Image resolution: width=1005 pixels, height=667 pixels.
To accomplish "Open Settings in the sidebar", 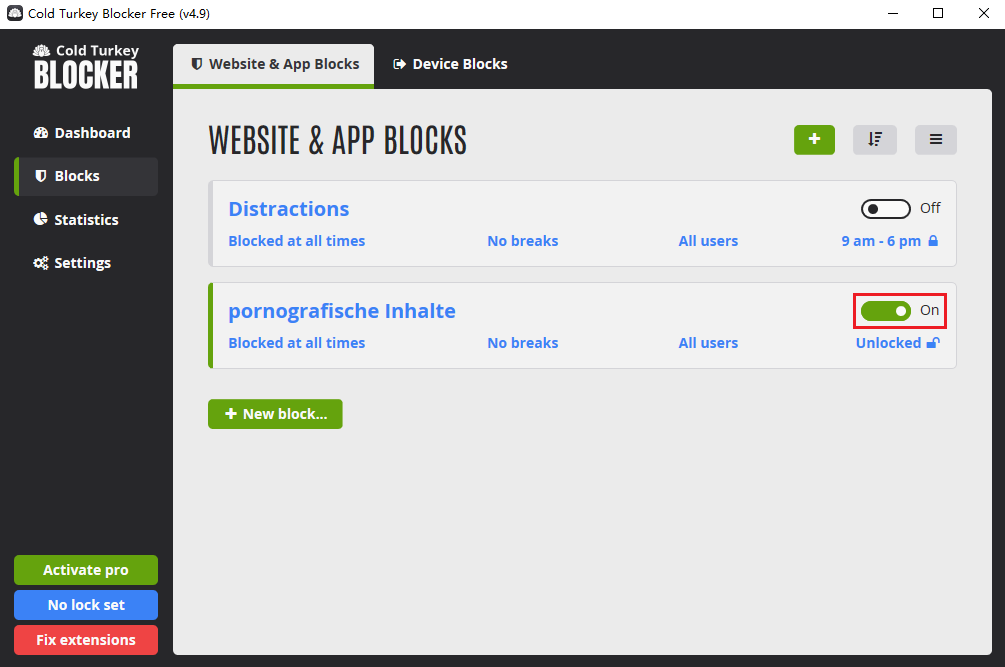I will click(86, 263).
